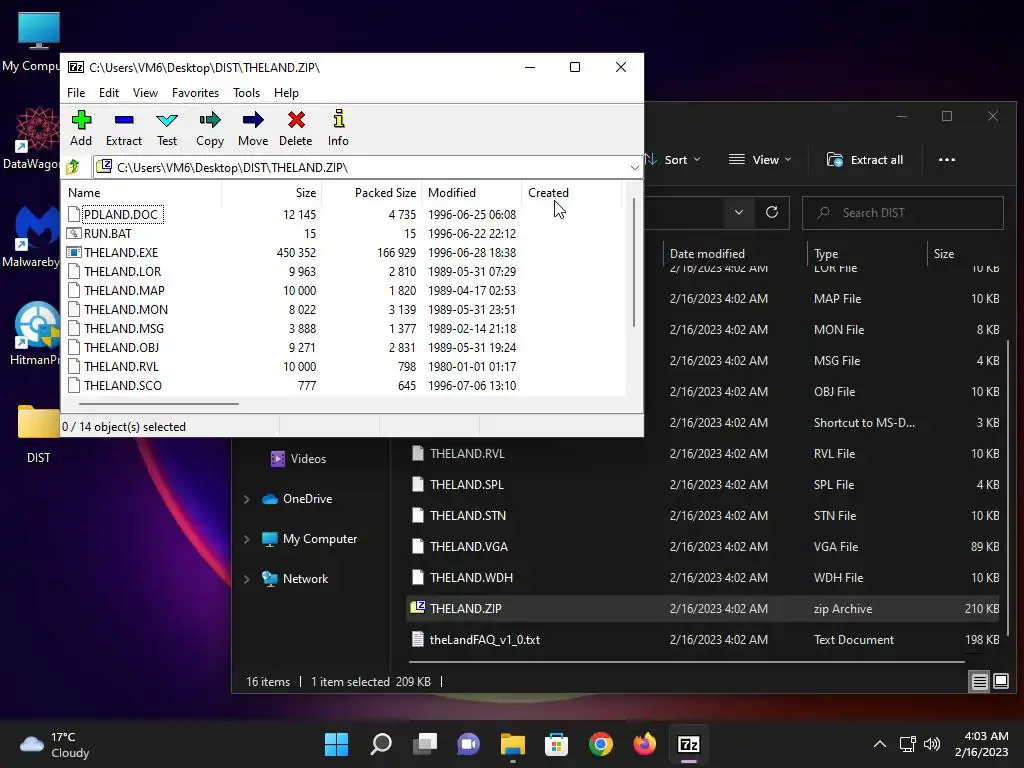Launch Google Chrome from taskbar
This screenshot has width=1024, height=768.
pyautogui.click(x=600, y=744)
